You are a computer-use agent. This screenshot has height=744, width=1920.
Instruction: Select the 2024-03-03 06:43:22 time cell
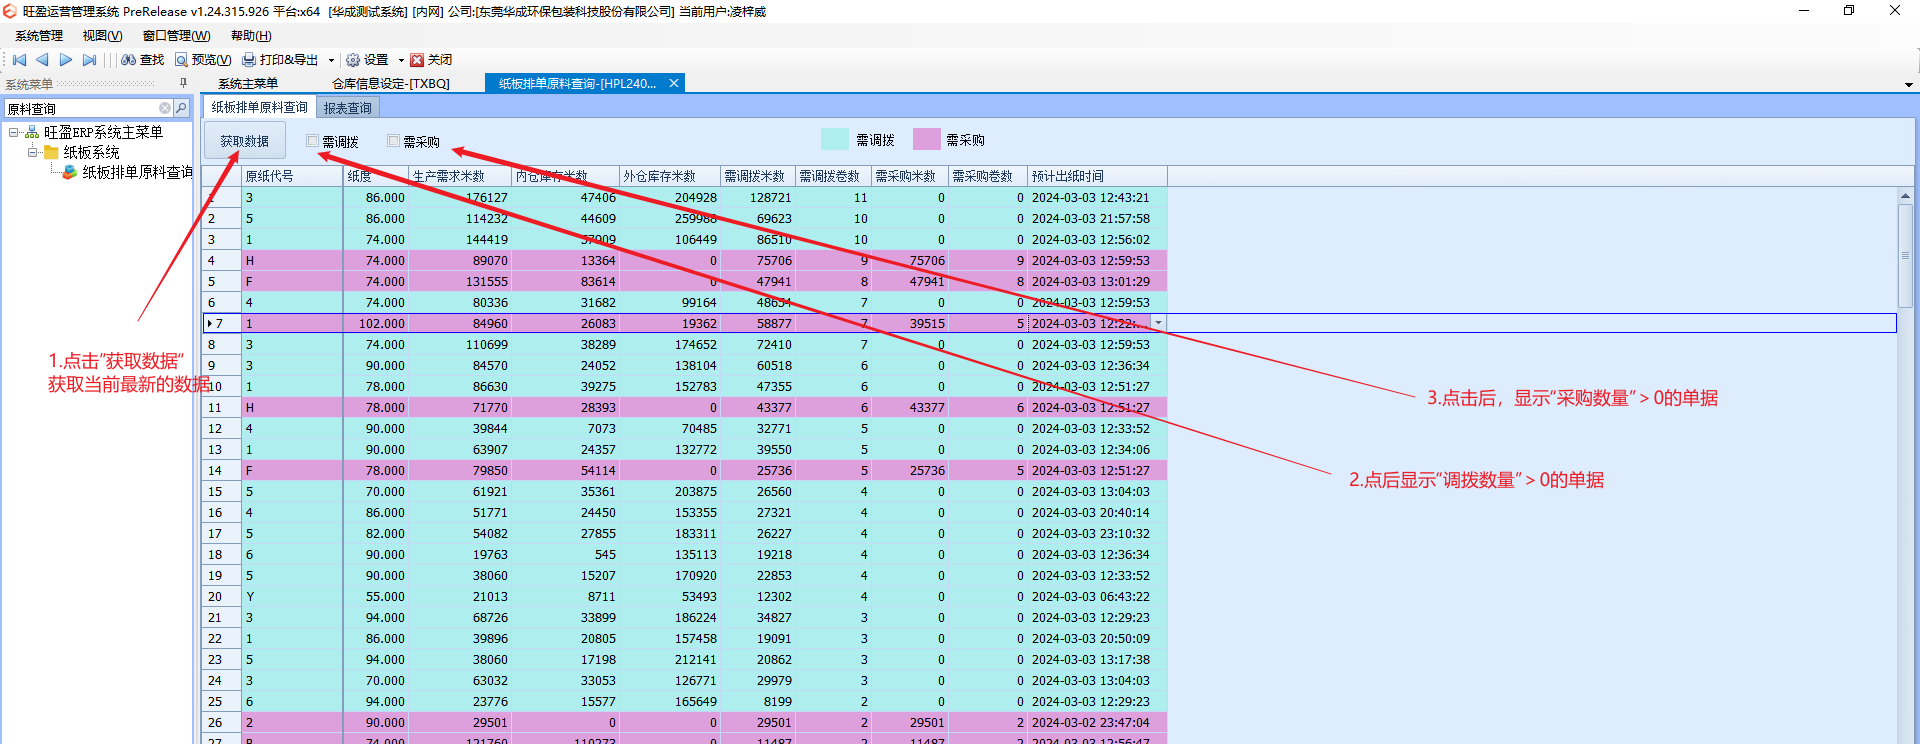1097,597
